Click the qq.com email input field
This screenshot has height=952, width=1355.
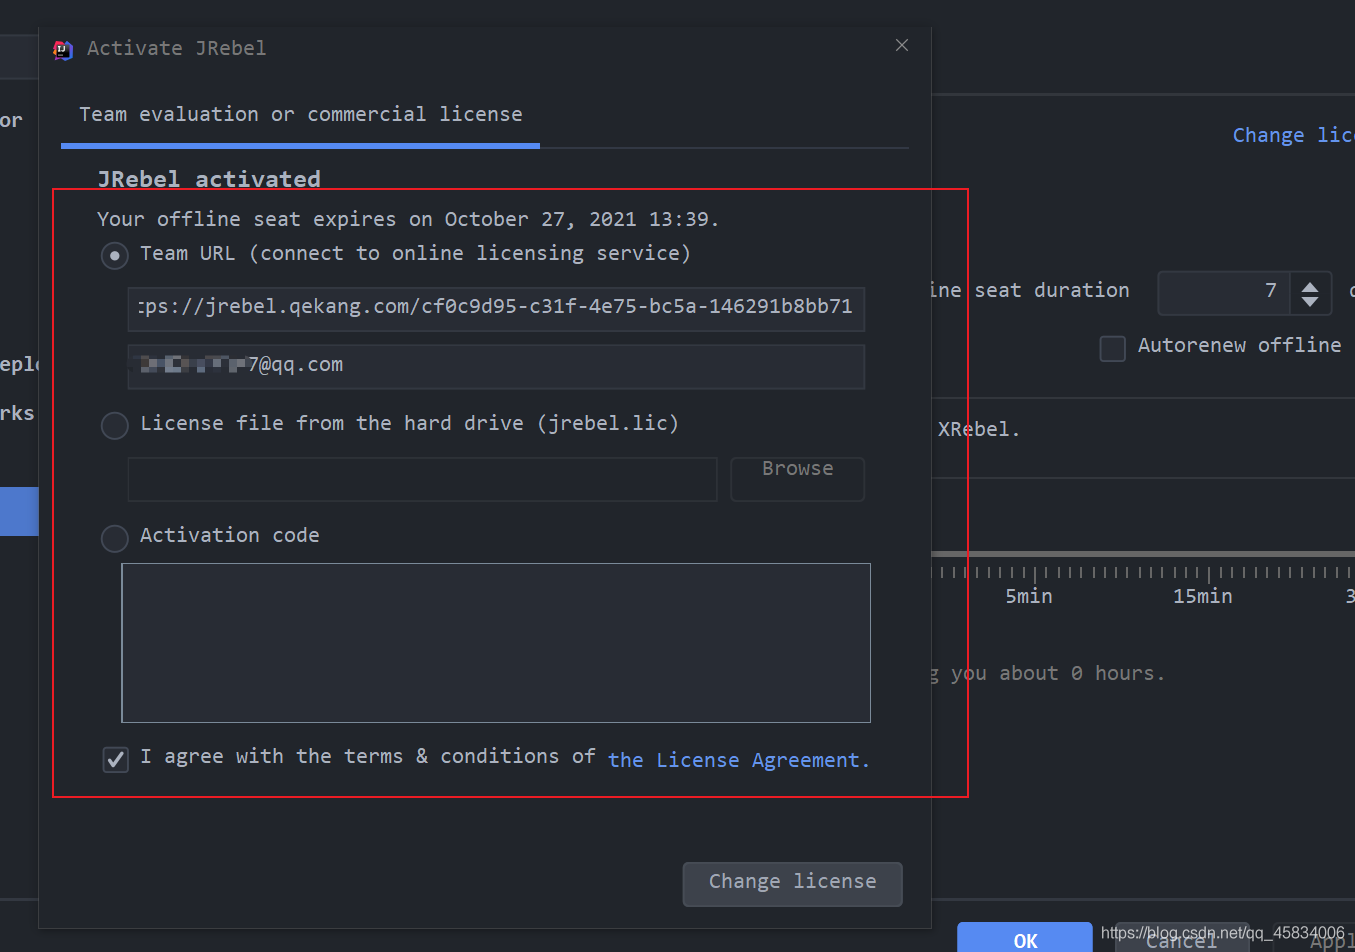[496, 366]
